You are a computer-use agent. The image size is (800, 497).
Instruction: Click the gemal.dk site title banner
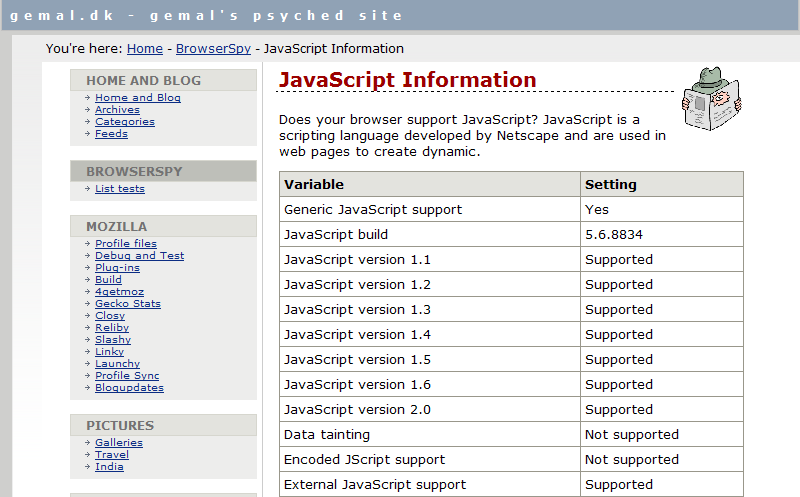[x=206, y=15]
